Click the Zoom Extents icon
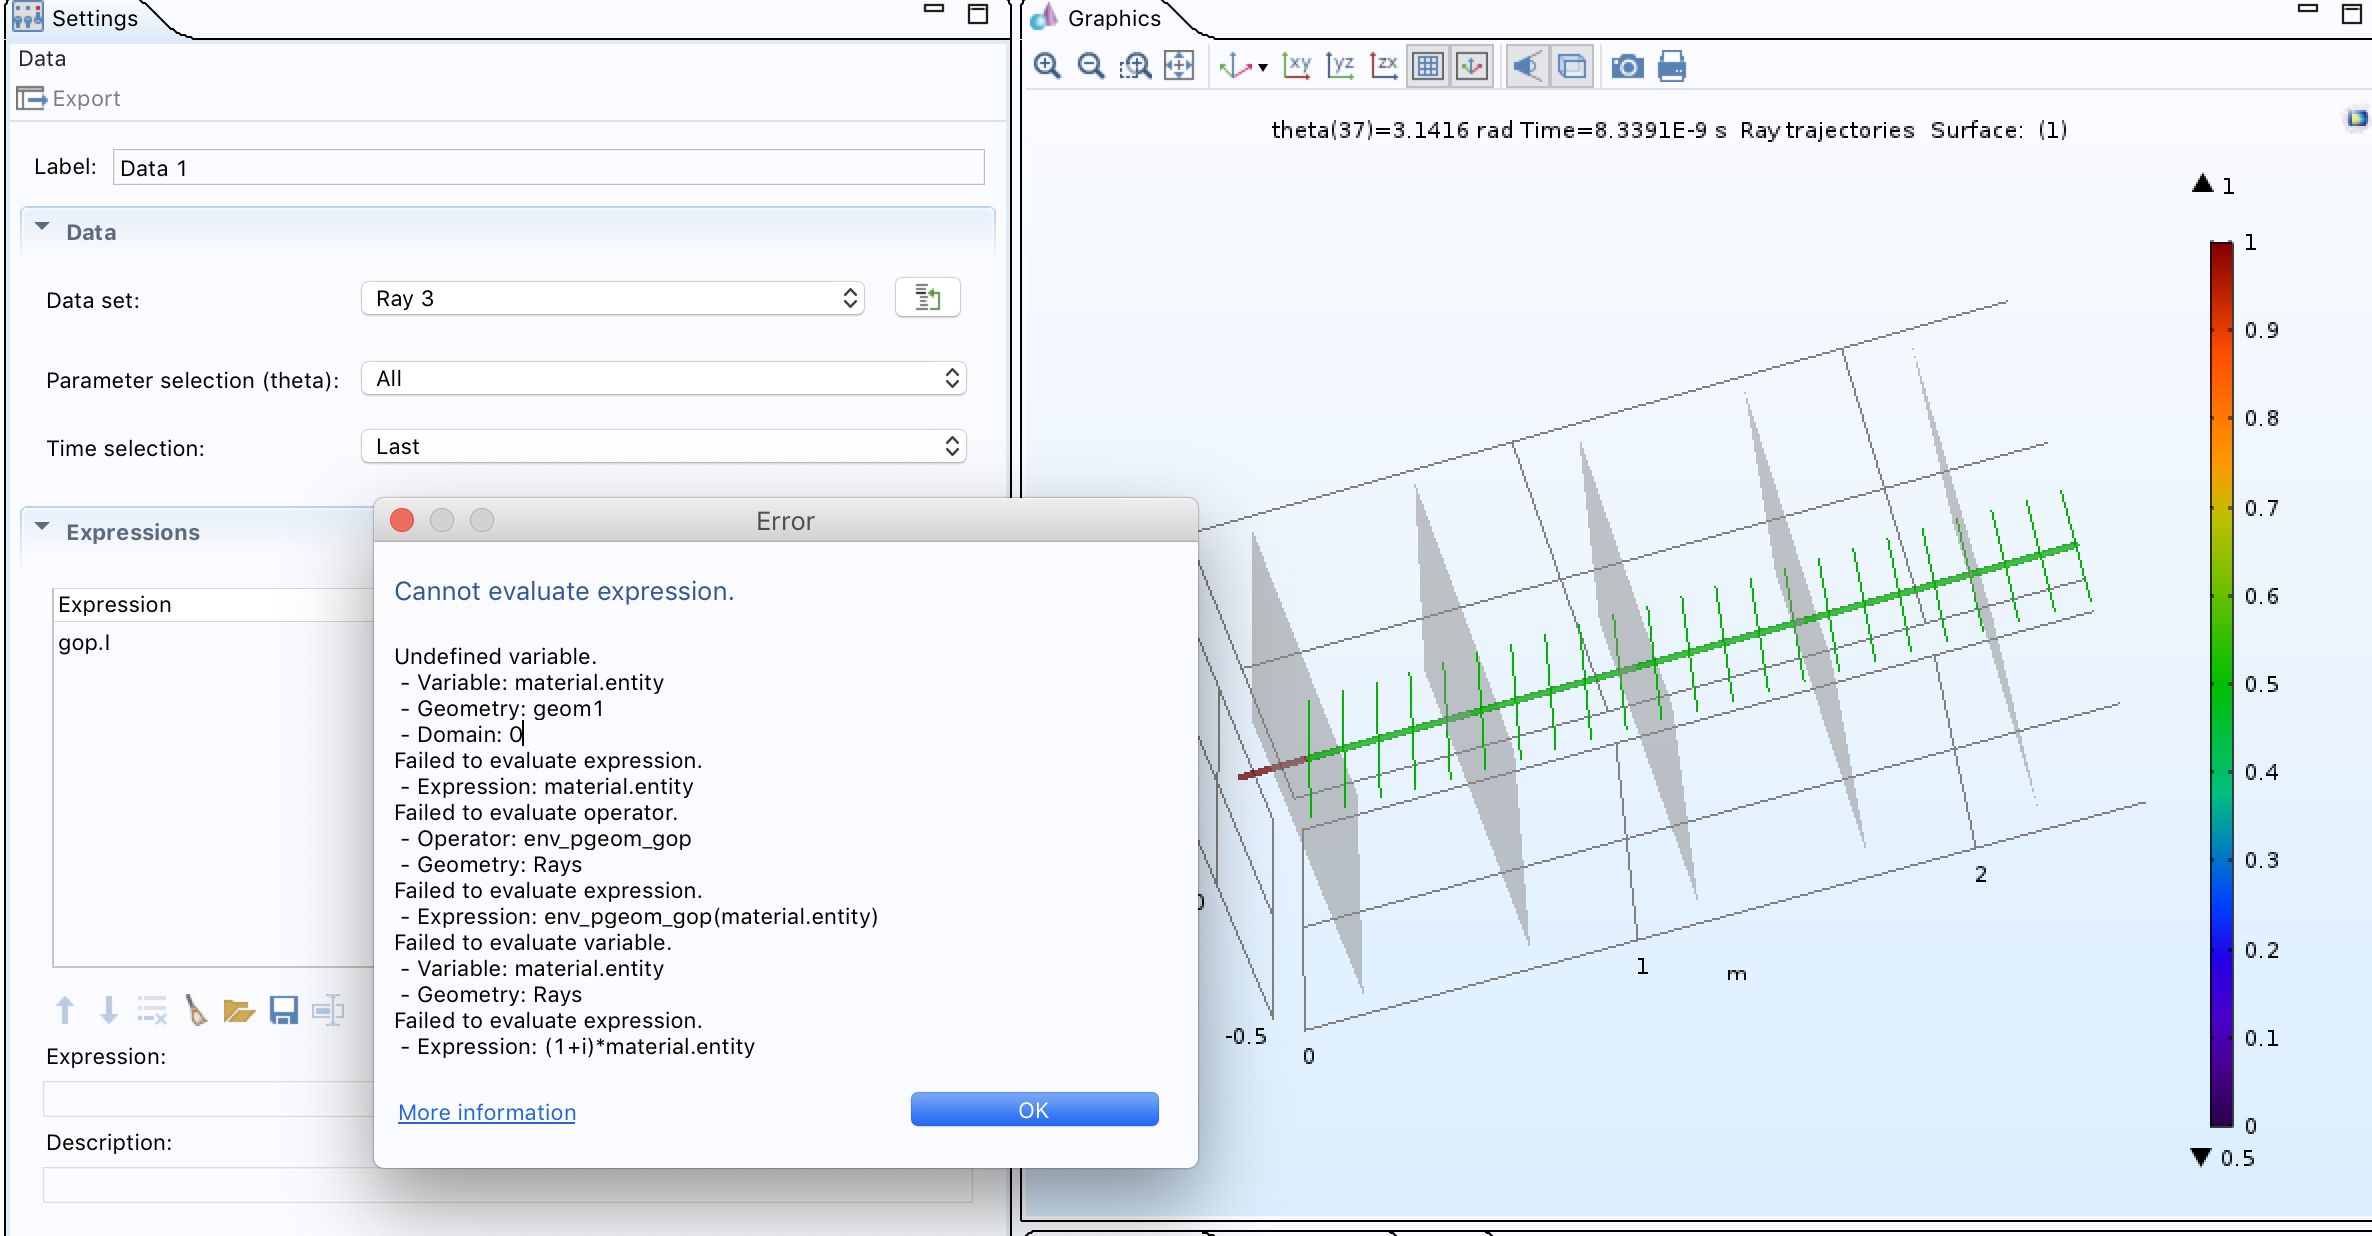Screen dimensions: 2372x1236 click(x=1179, y=66)
